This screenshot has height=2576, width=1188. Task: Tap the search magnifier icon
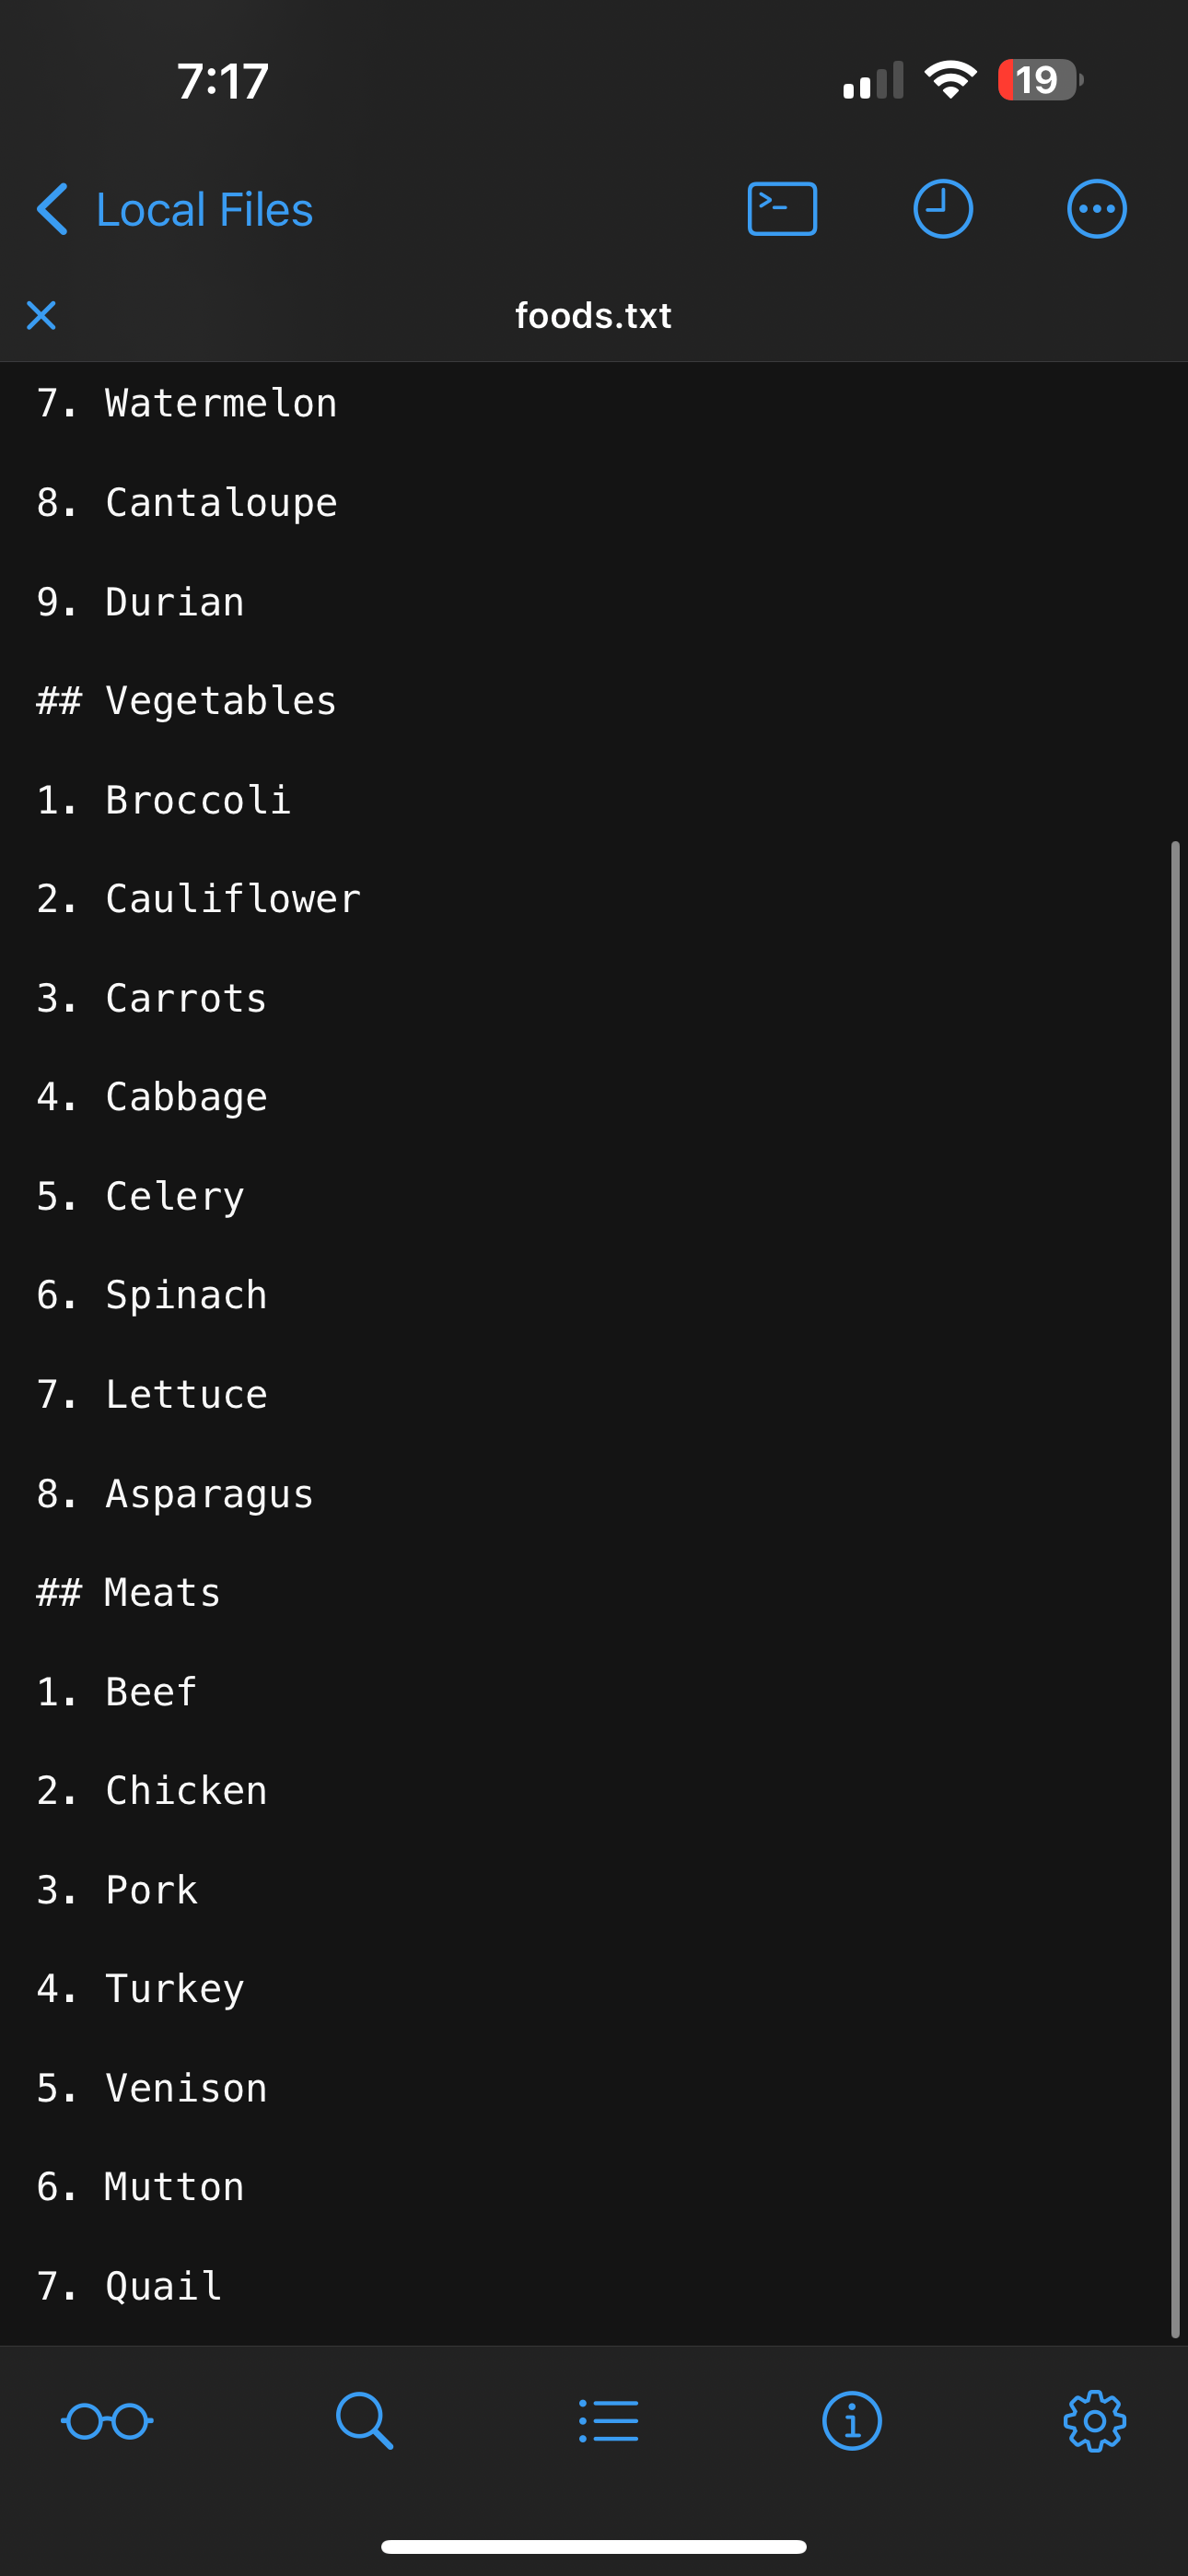(x=364, y=2421)
